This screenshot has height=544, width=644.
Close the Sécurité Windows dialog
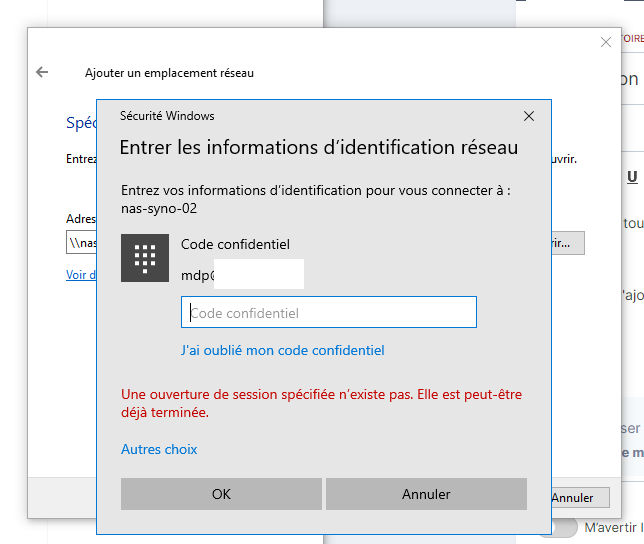[x=529, y=116]
